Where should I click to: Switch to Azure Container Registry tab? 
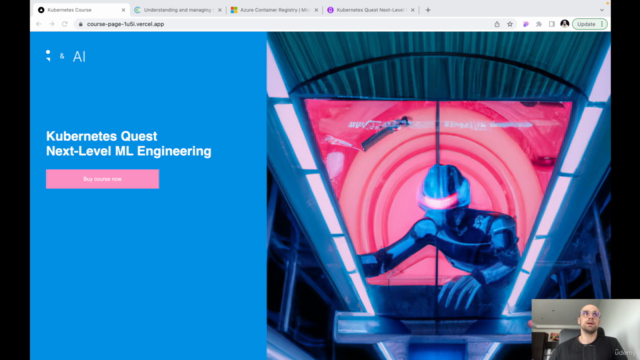coord(274,10)
